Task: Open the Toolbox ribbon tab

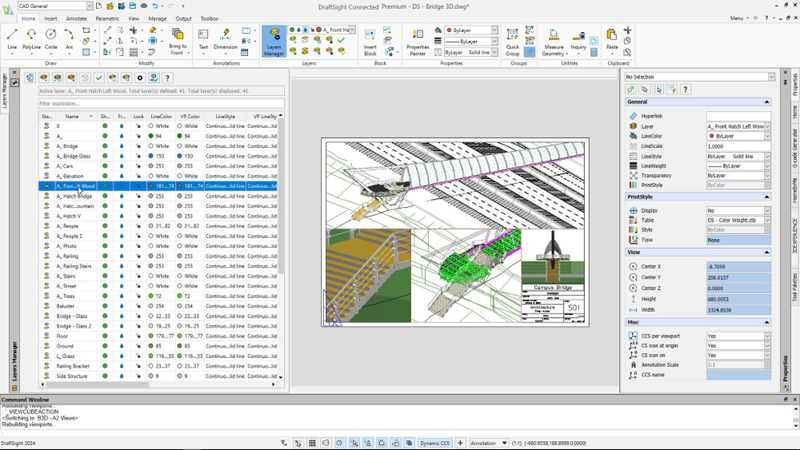Action: 209,18
